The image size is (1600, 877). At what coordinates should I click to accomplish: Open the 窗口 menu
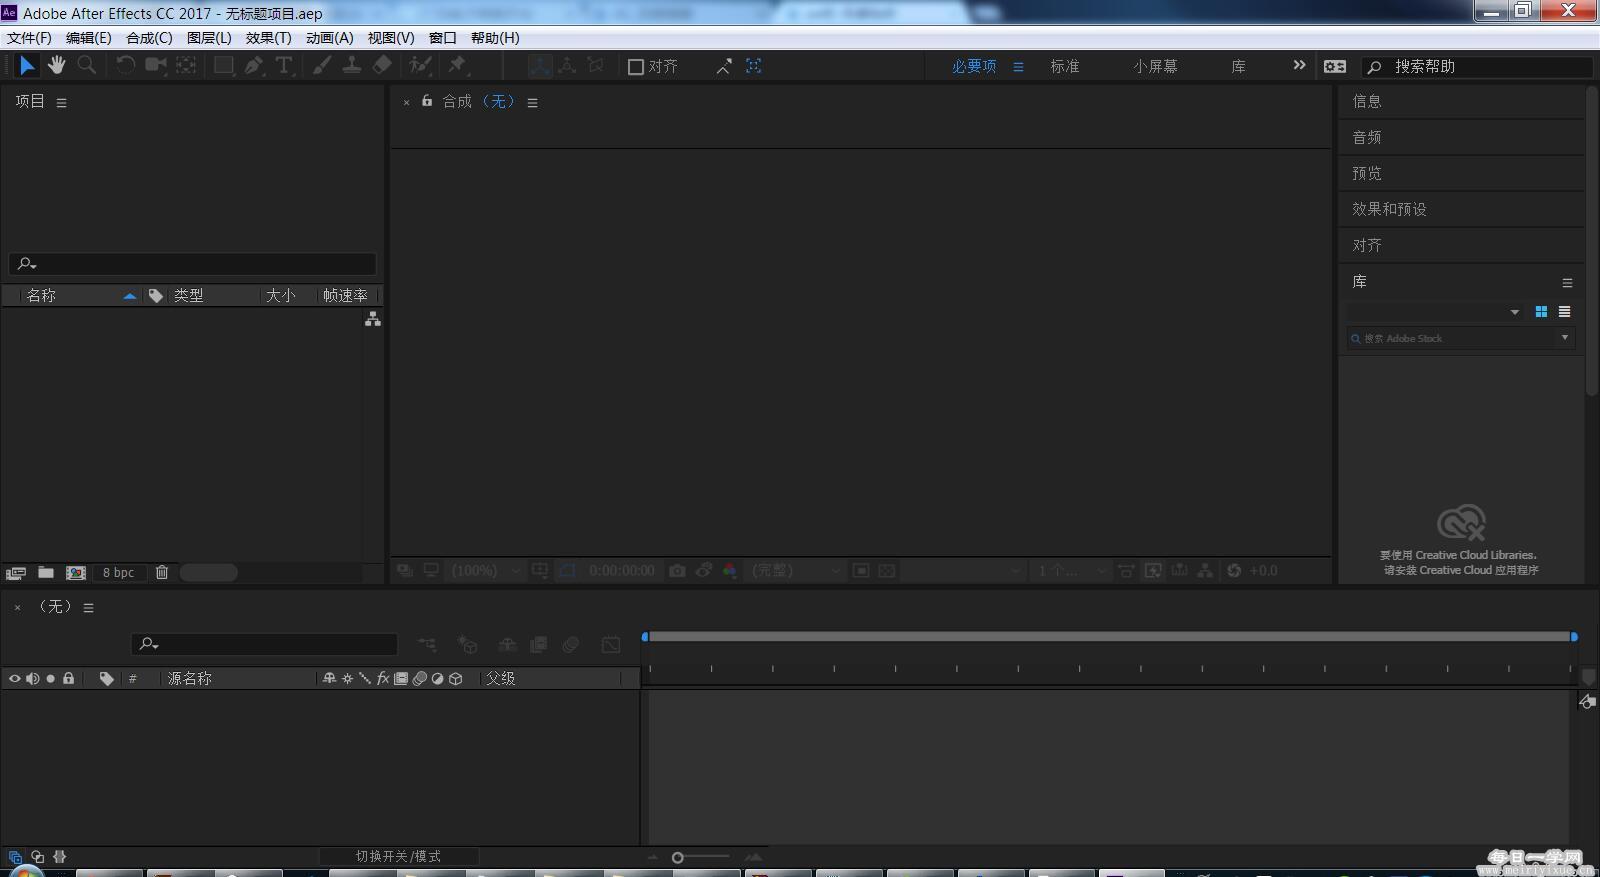point(442,38)
